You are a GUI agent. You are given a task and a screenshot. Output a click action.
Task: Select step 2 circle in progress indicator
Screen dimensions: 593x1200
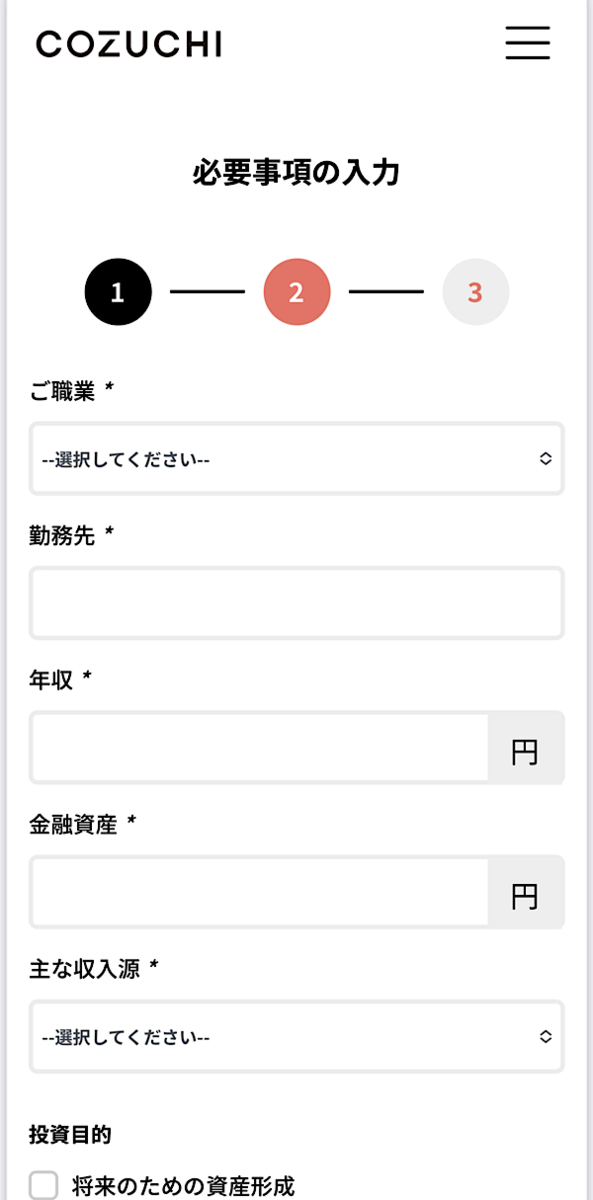(x=297, y=290)
